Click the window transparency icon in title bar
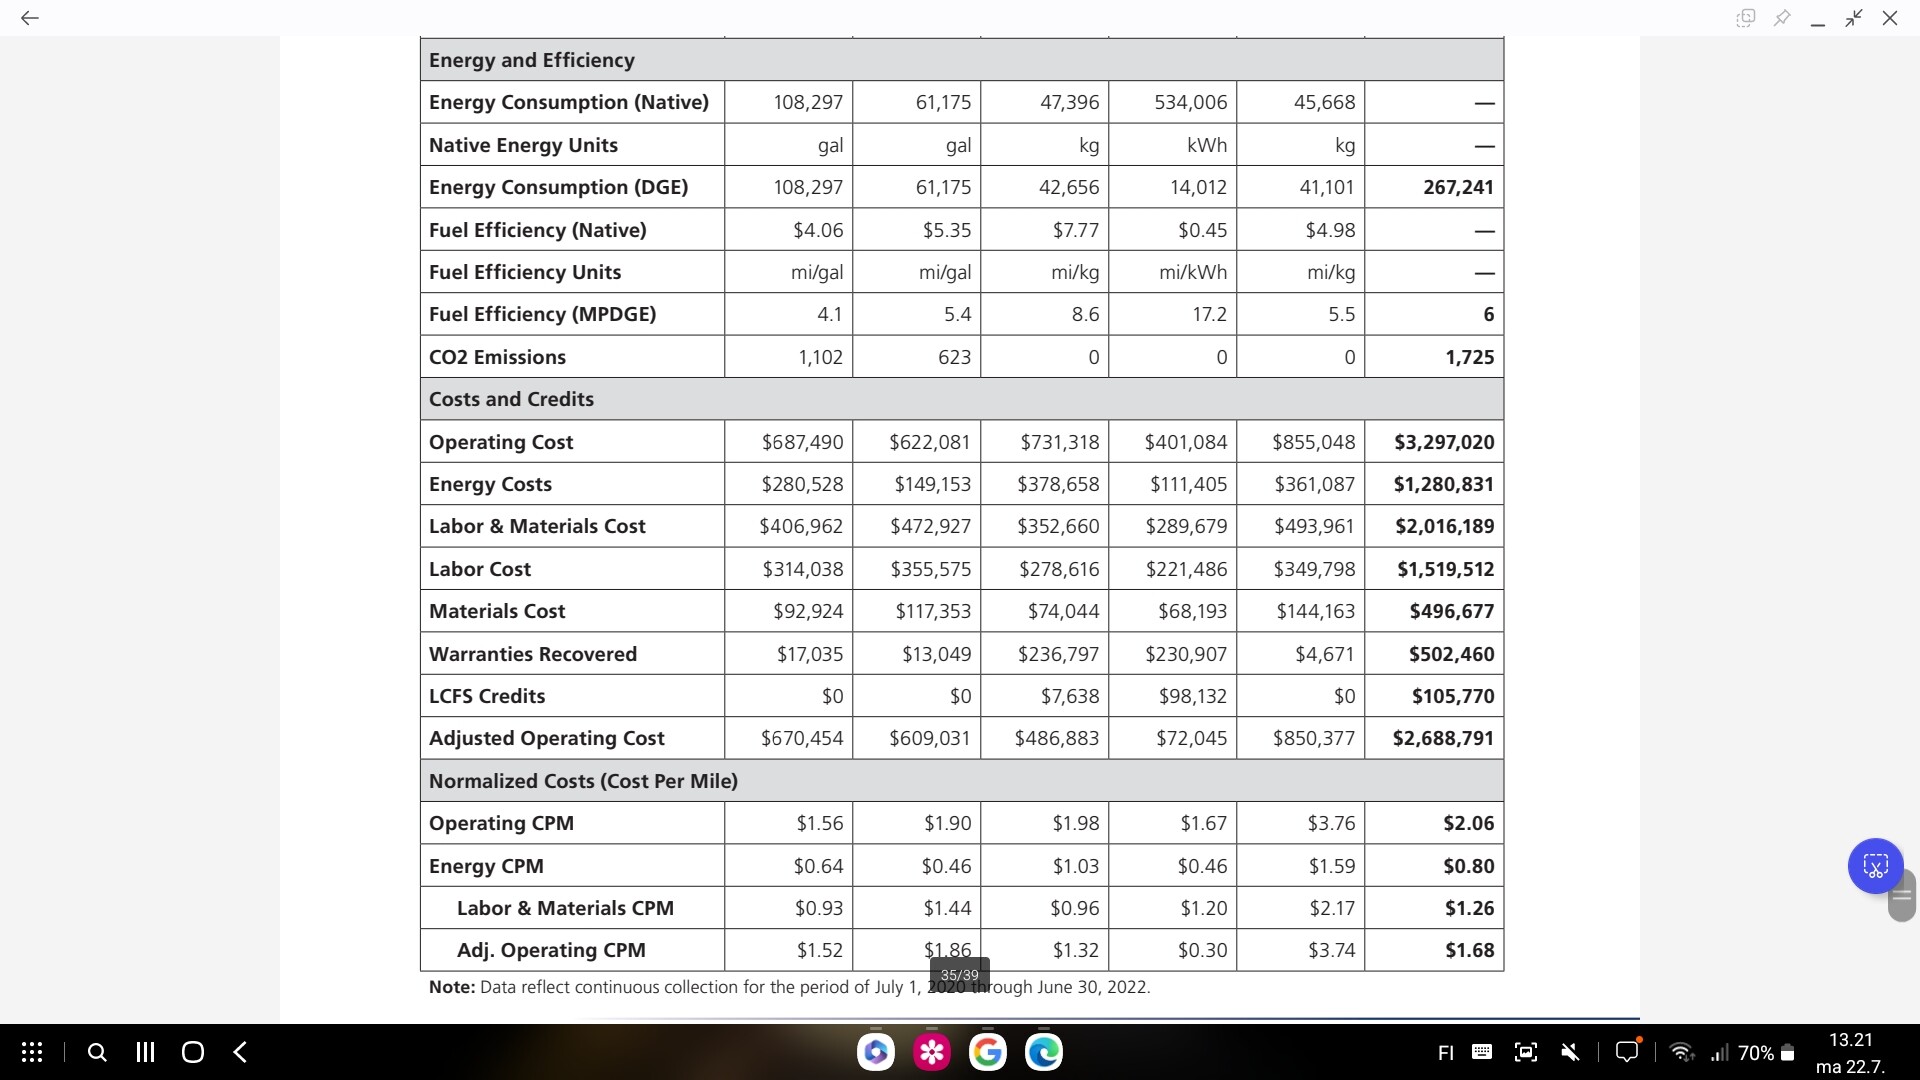The image size is (1920, 1080). tap(1746, 18)
